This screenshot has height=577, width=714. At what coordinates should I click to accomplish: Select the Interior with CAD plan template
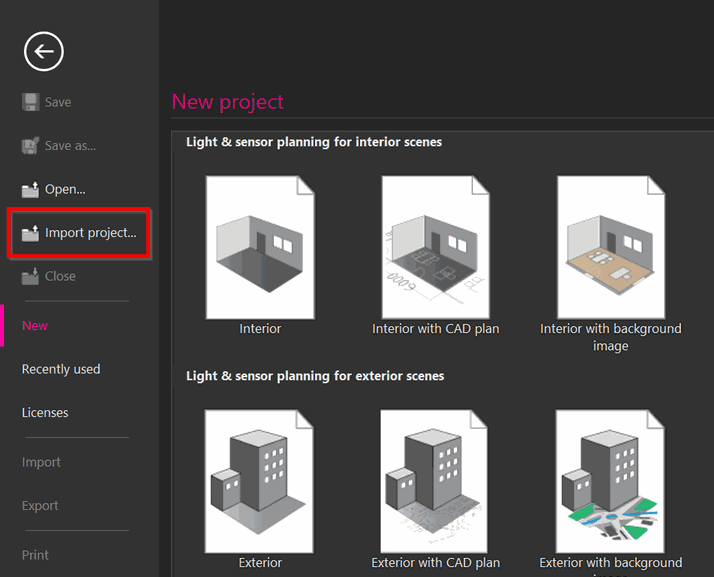(435, 247)
